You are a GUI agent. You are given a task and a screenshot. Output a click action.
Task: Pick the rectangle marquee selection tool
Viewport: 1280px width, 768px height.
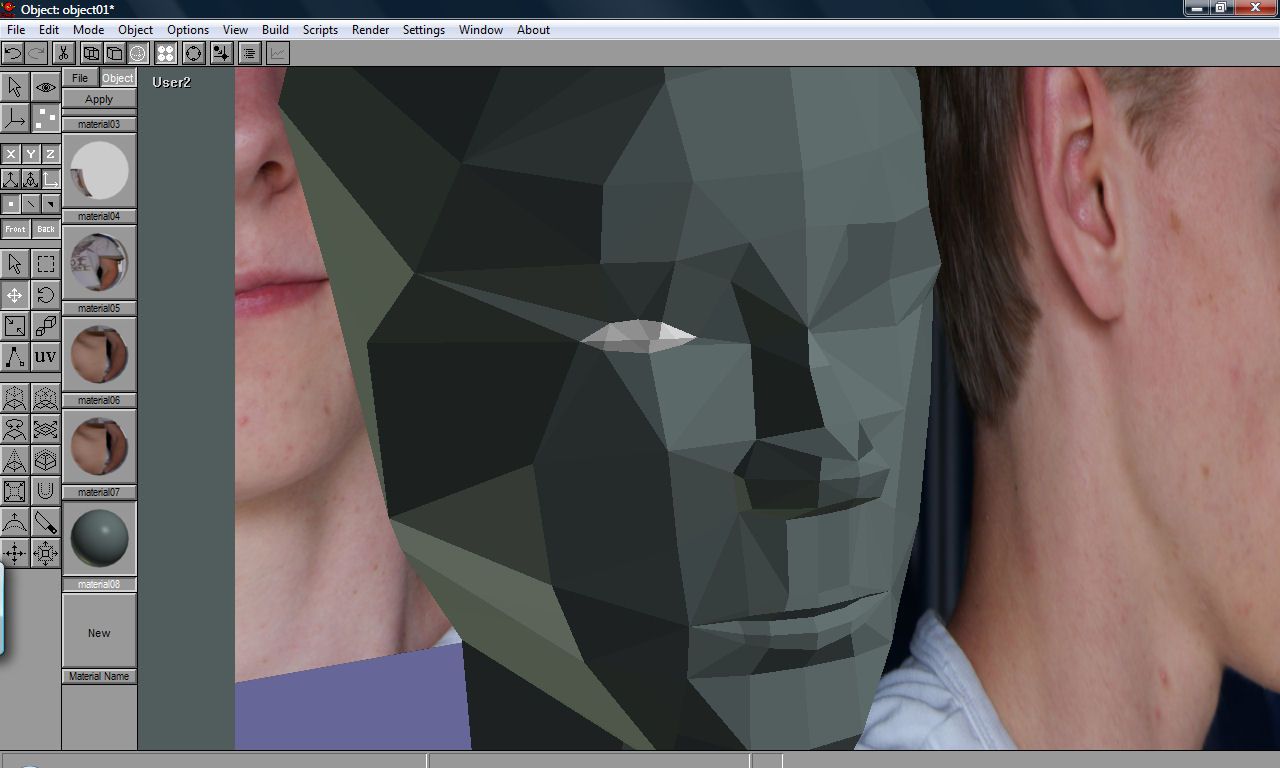tap(44, 262)
